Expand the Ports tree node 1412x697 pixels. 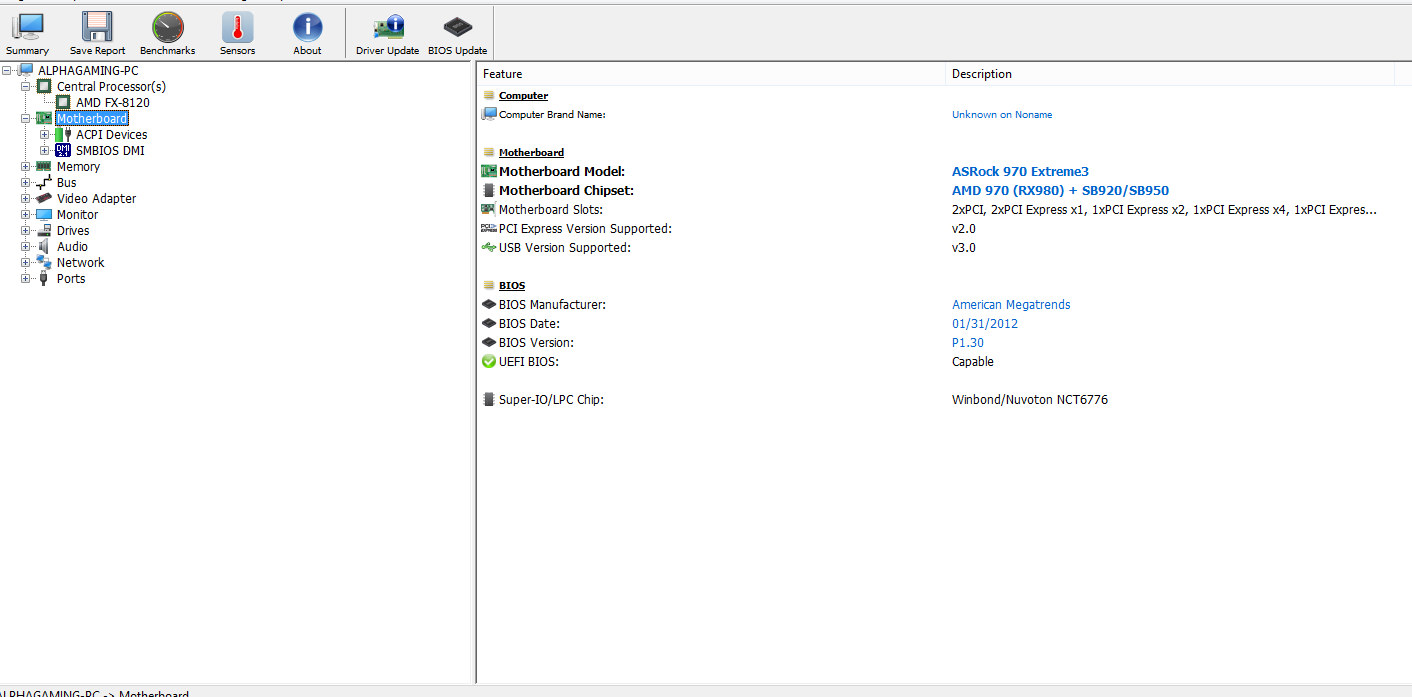click(x=26, y=278)
